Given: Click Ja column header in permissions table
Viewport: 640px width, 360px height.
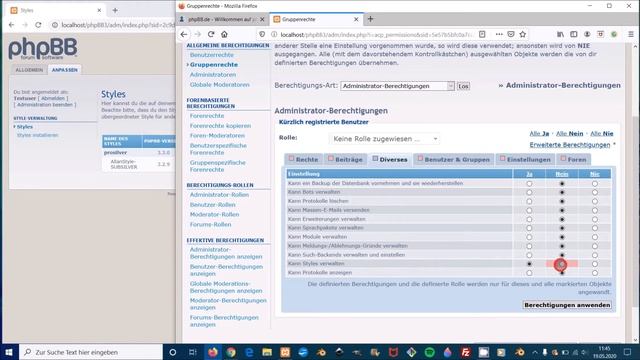Looking at the screenshot, I should pos(529,174).
